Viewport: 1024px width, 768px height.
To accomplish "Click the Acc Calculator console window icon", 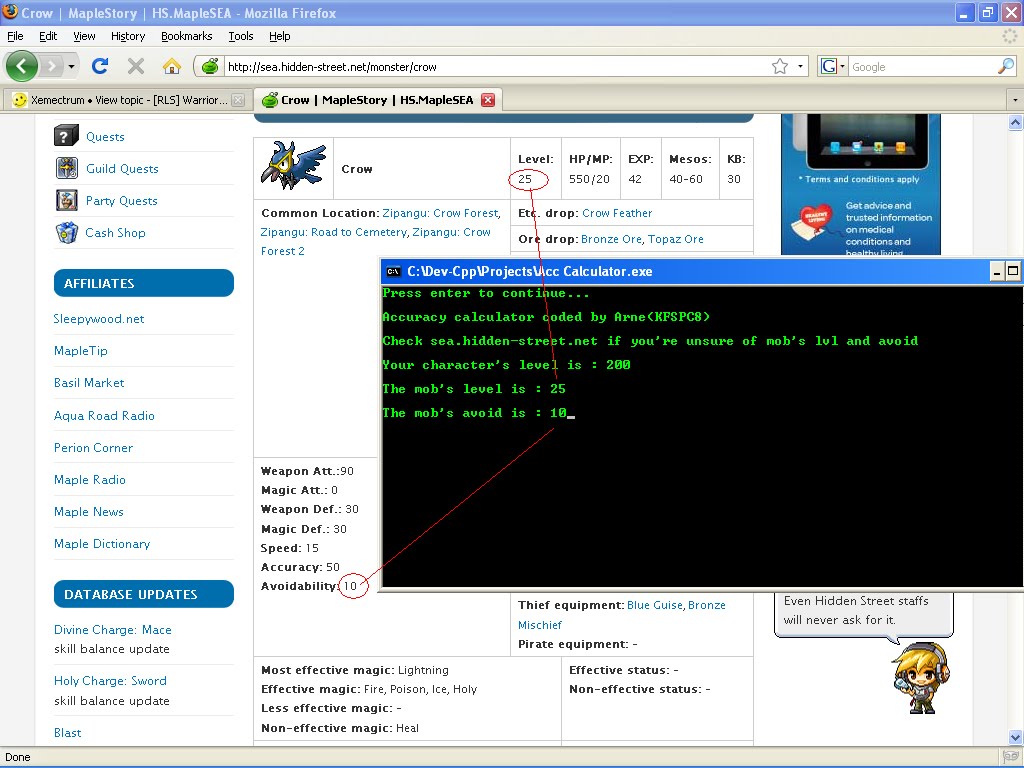I will 393,272.
